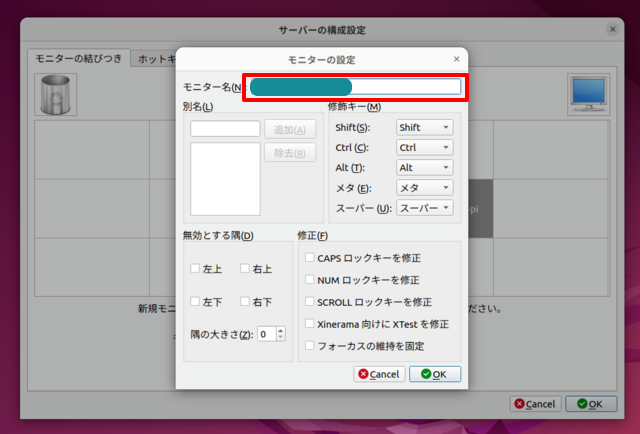Open the Ctrl modifier key dropdown

(424, 148)
